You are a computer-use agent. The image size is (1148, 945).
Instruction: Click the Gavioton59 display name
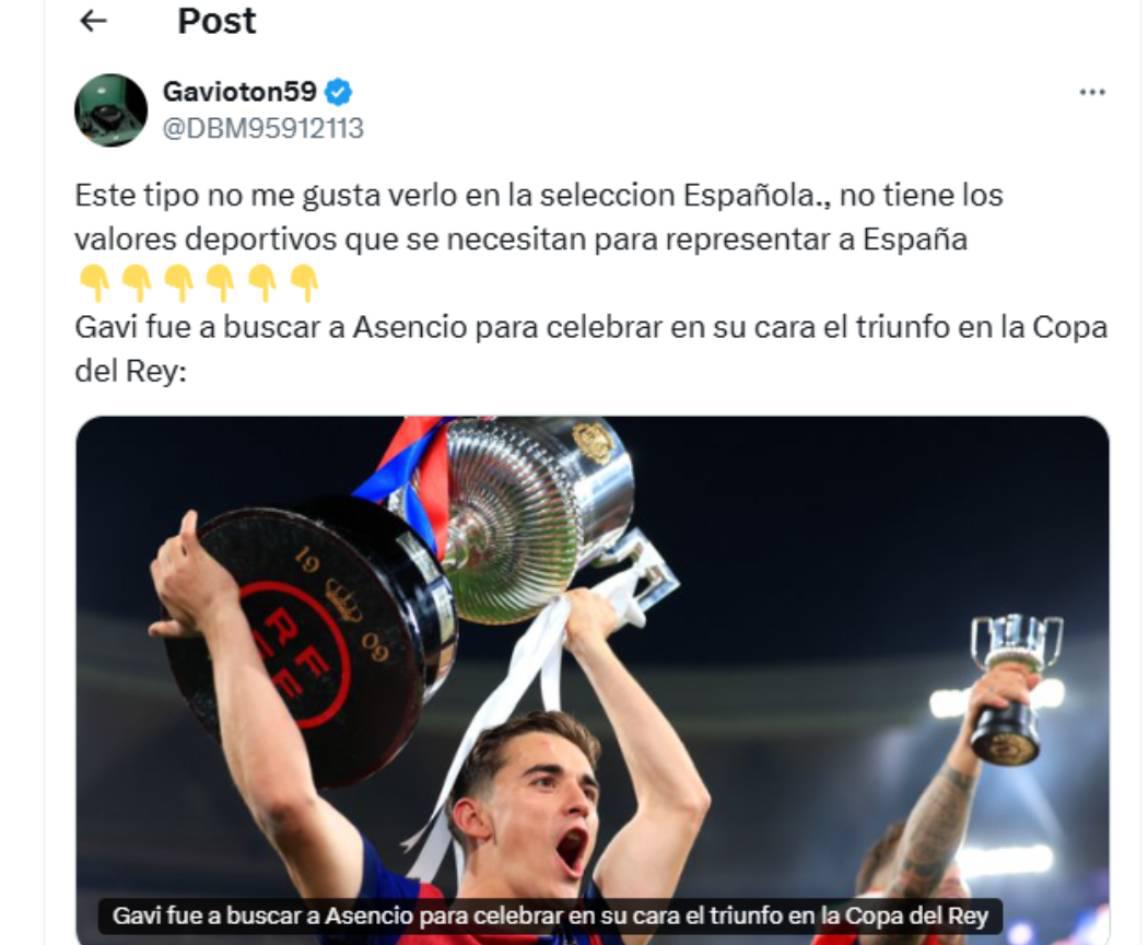point(239,91)
